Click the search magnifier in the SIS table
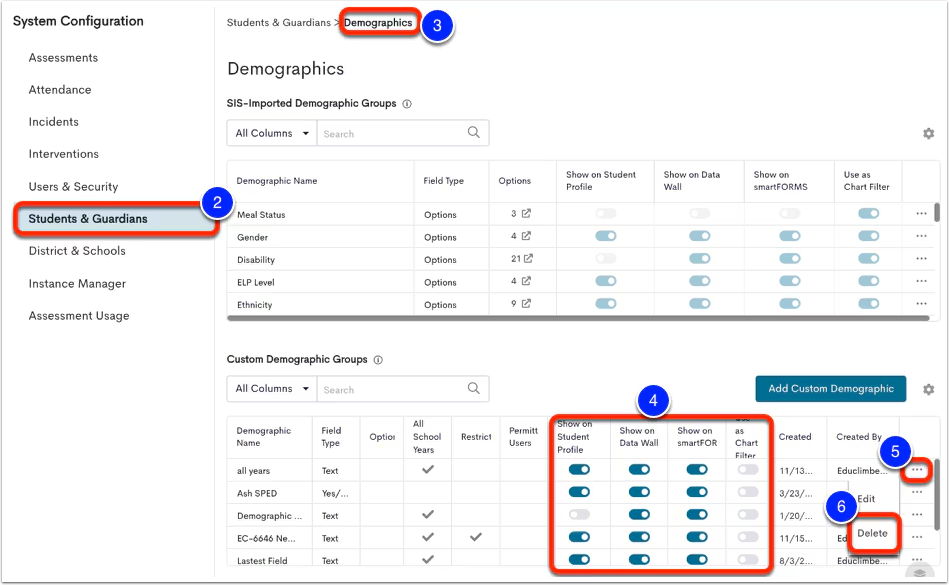The width and height of the screenshot is (949, 585). tap(474, 132)
